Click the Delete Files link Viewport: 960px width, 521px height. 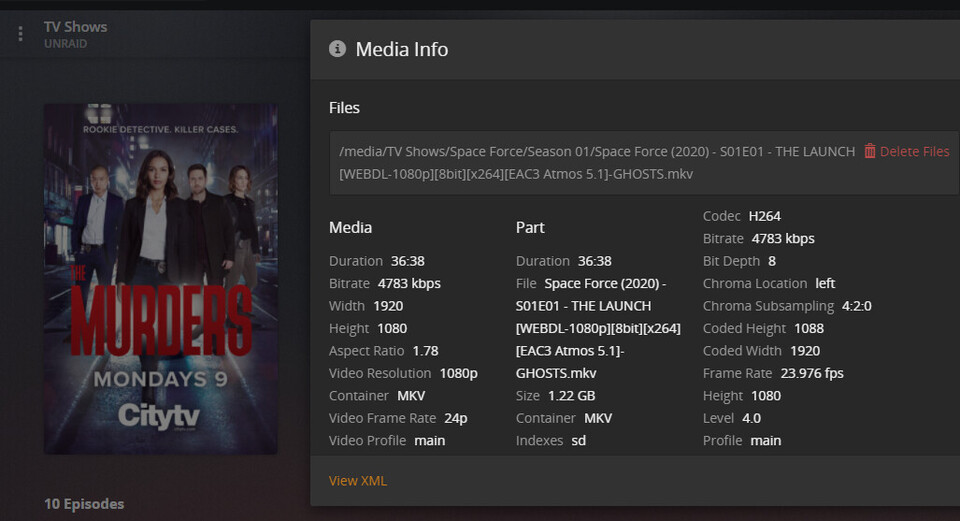click(x=914, y=152)
